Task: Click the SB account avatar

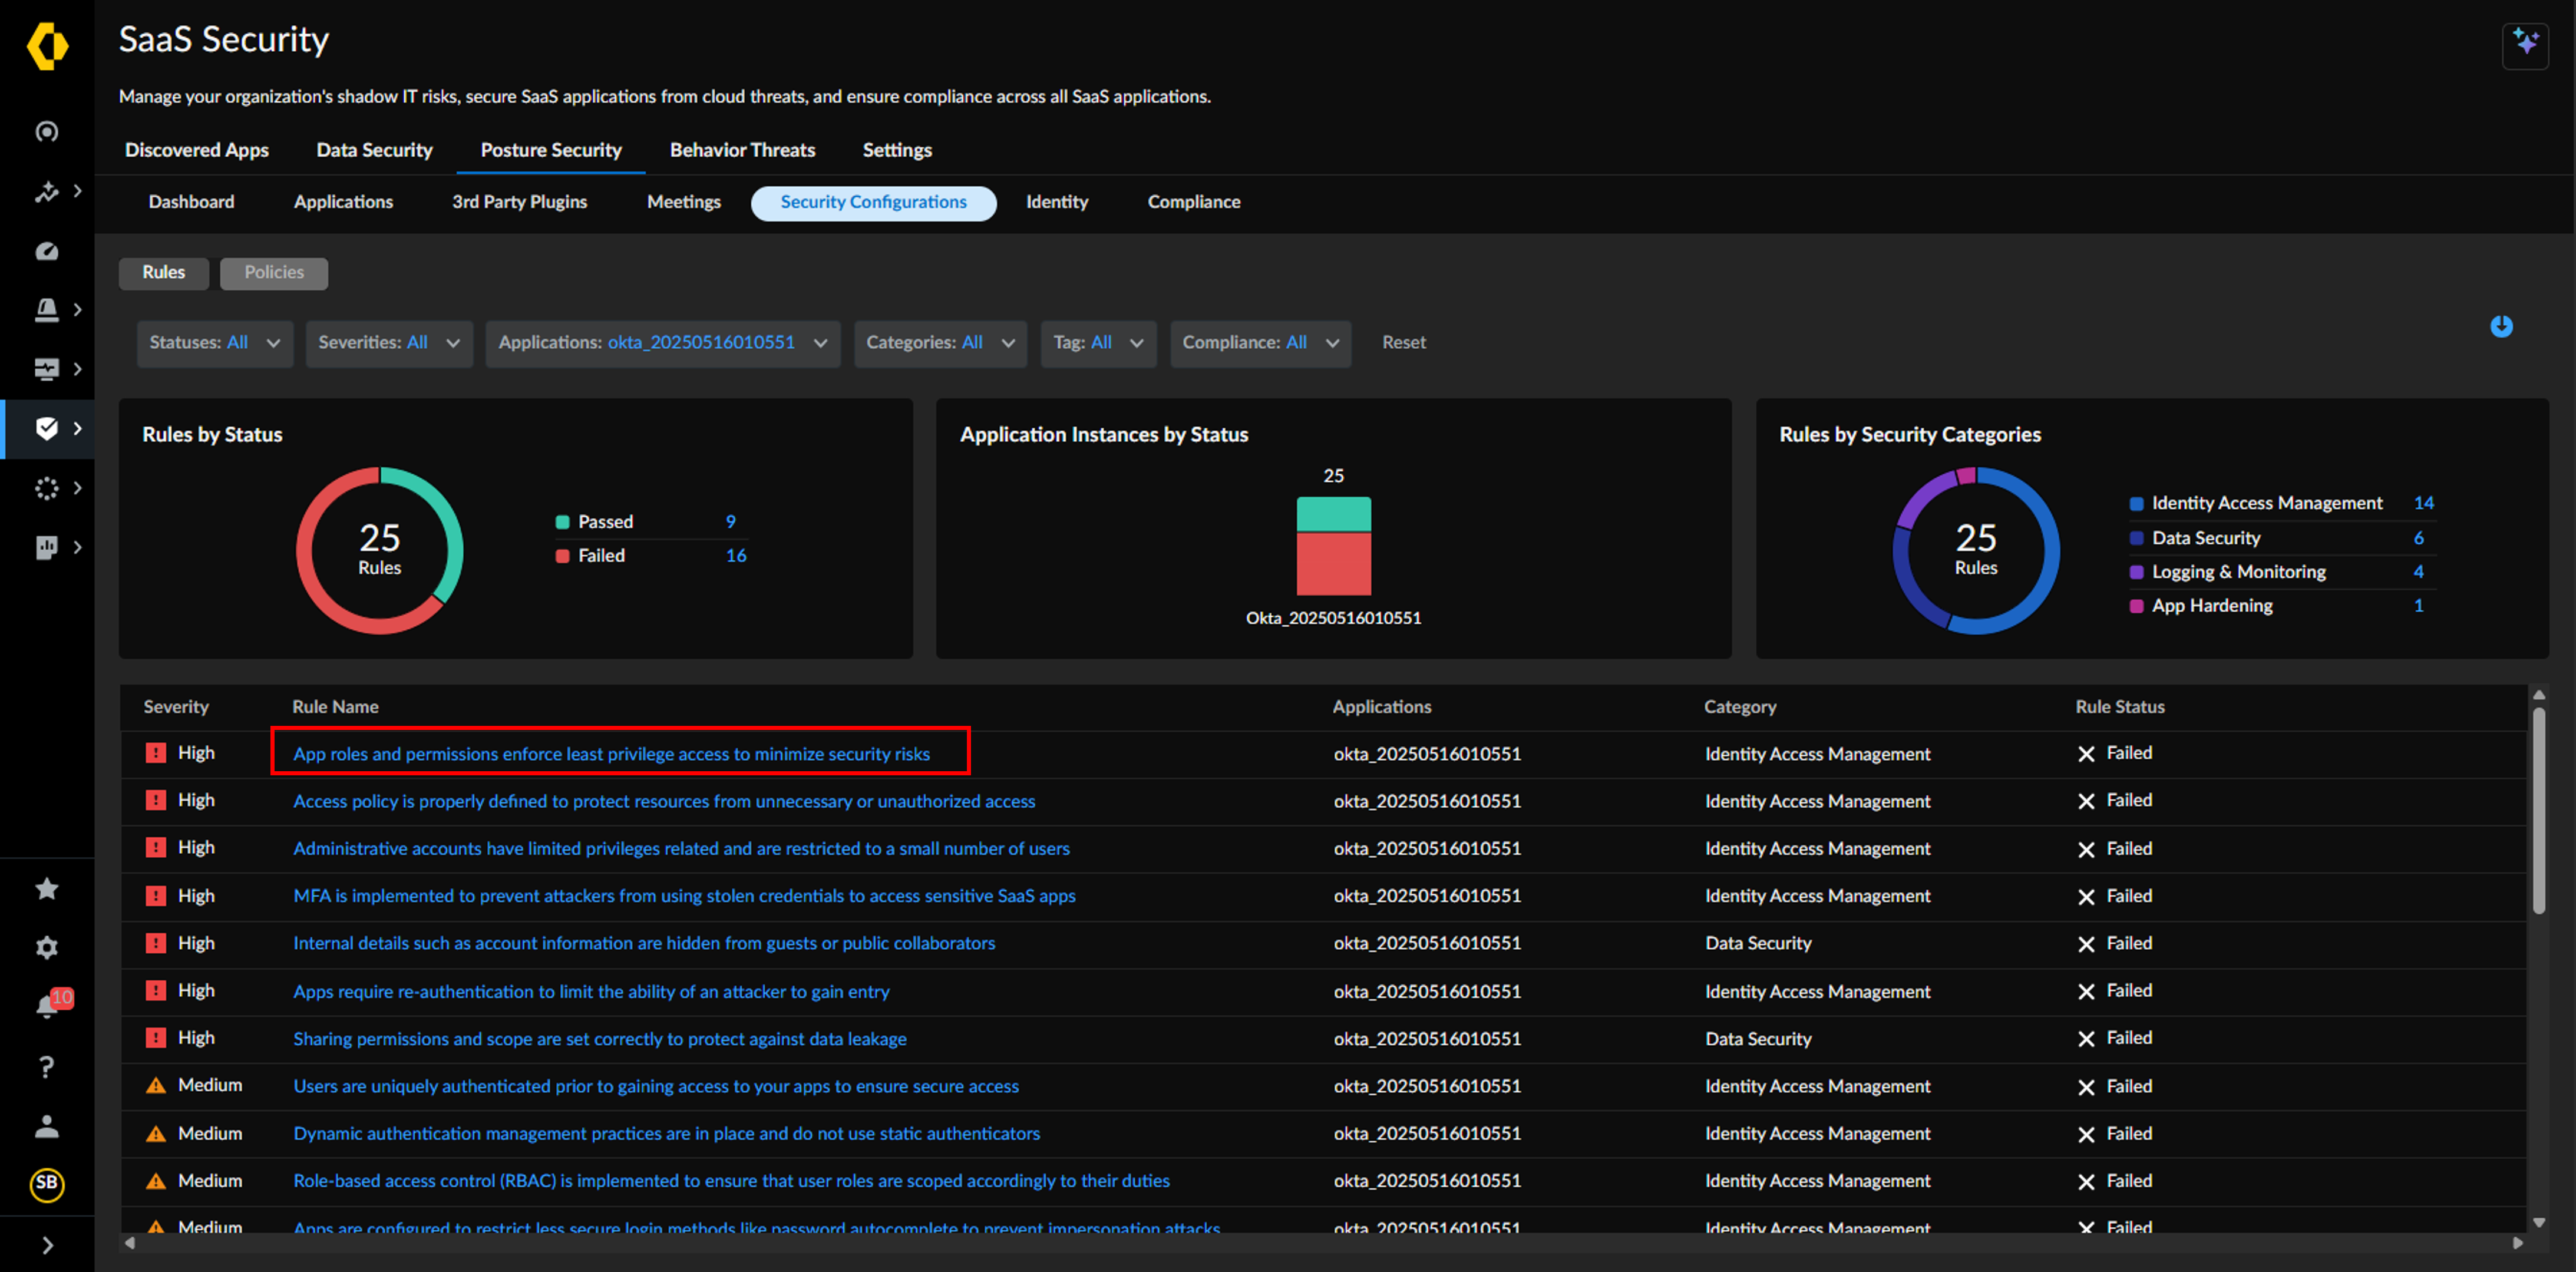Action: tap(47, 1184)
